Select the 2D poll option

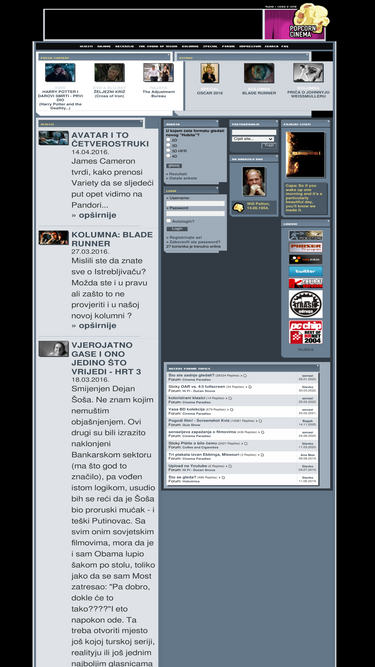[168, 140]
